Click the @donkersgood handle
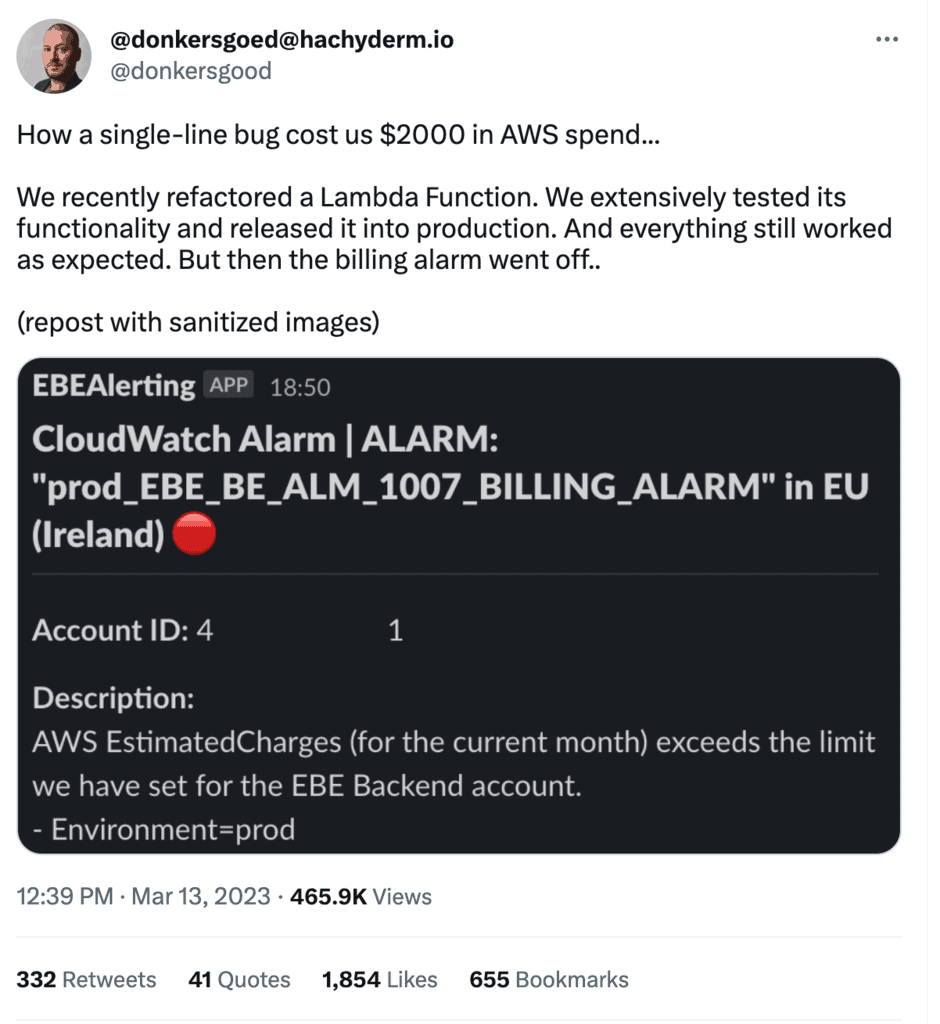Image resolution: width=940 pixels, height=1024 pixels. (190, 71)
